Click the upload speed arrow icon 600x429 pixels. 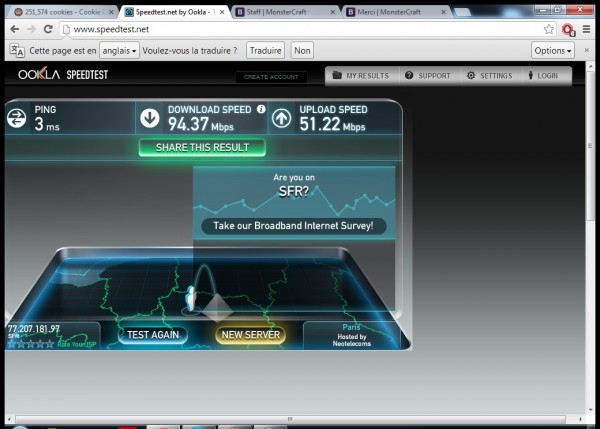[281, 117]
